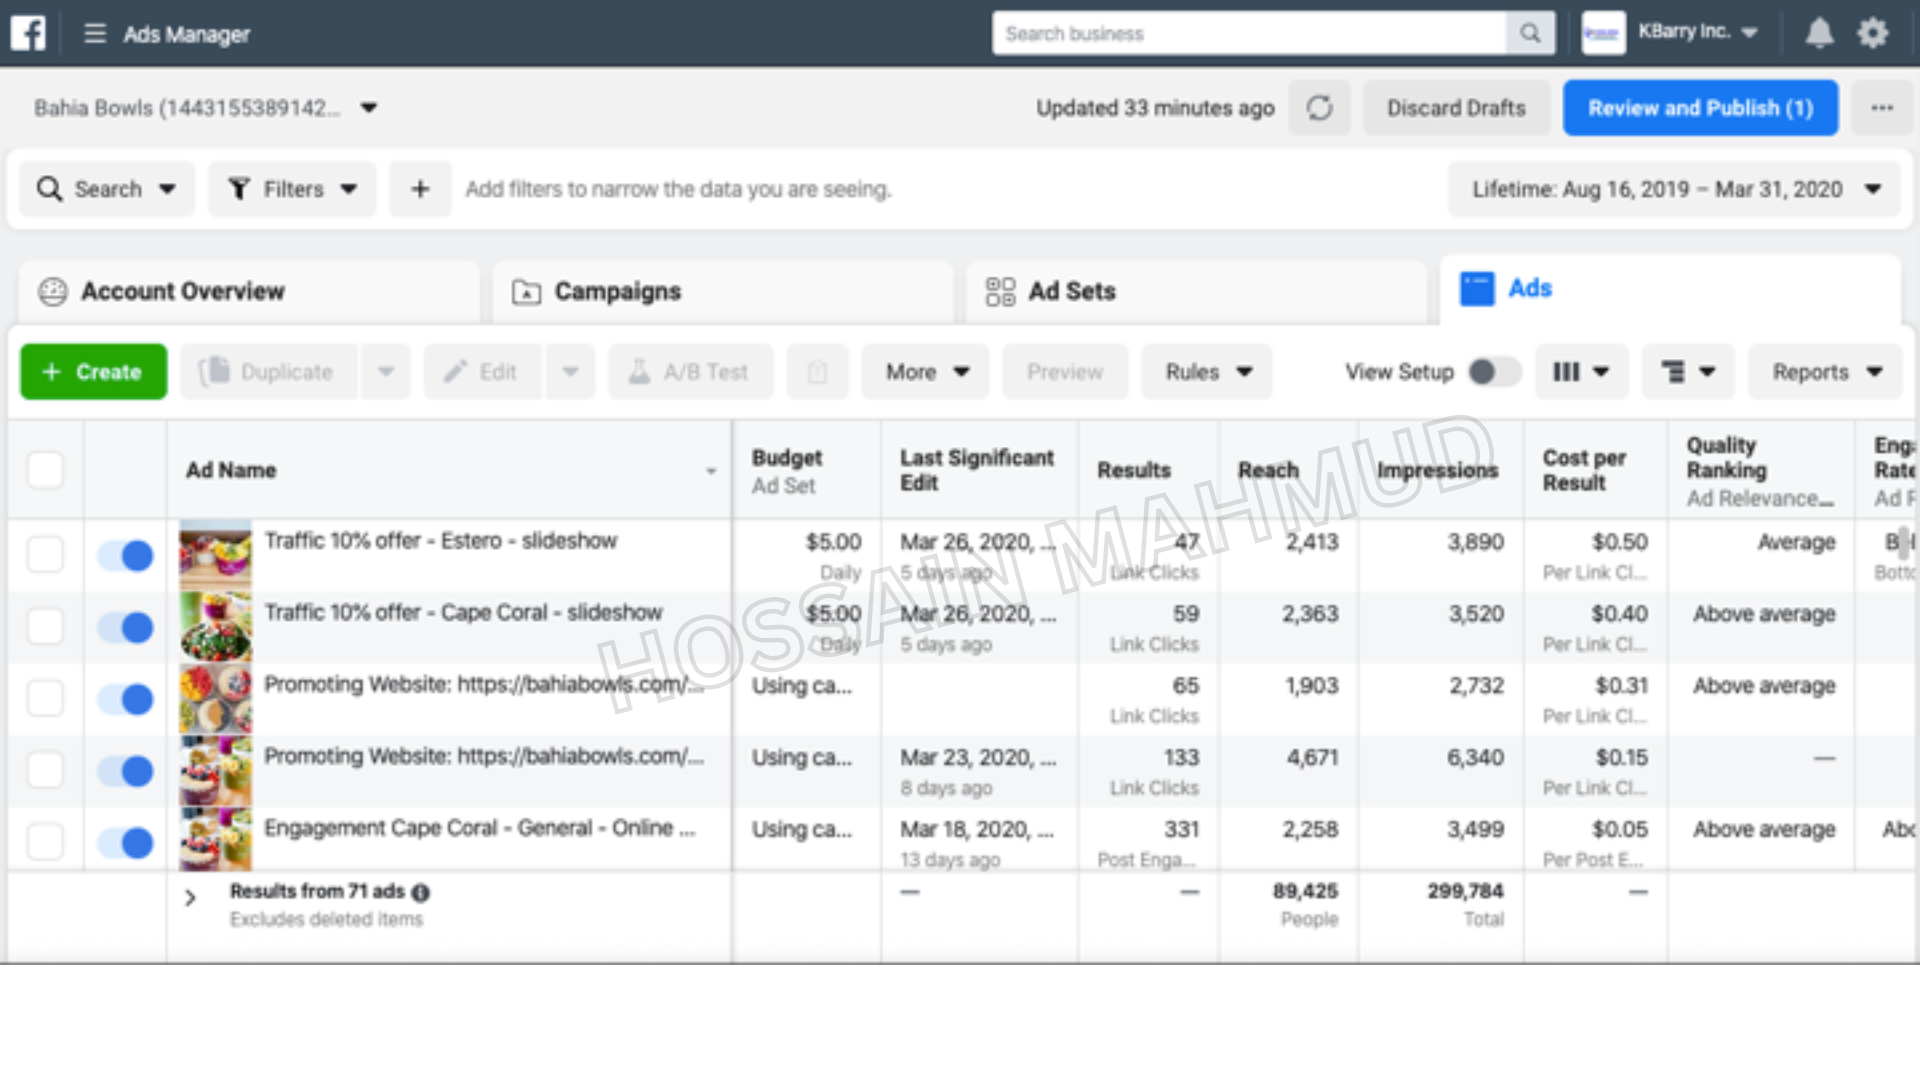Select the header select-all checkbox

point(45,470)
